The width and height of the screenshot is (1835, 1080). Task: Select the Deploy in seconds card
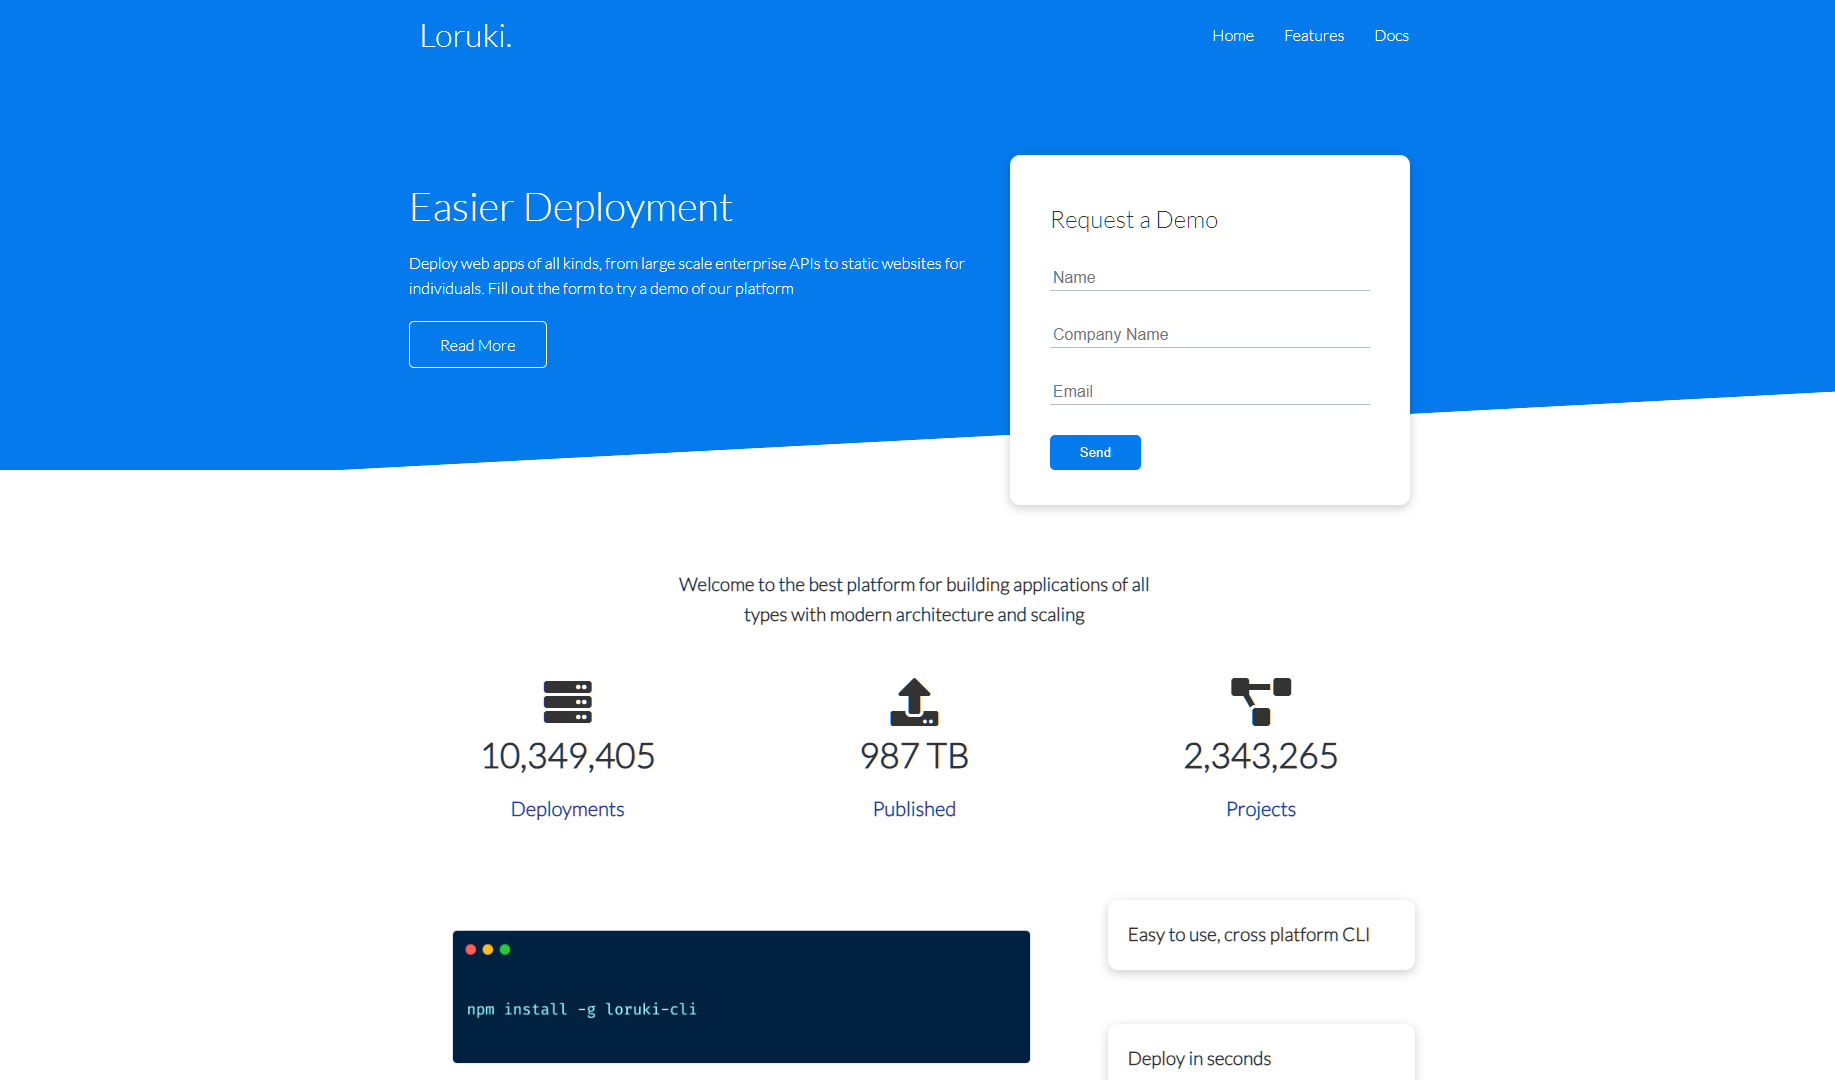[x=1261, y=1053]
